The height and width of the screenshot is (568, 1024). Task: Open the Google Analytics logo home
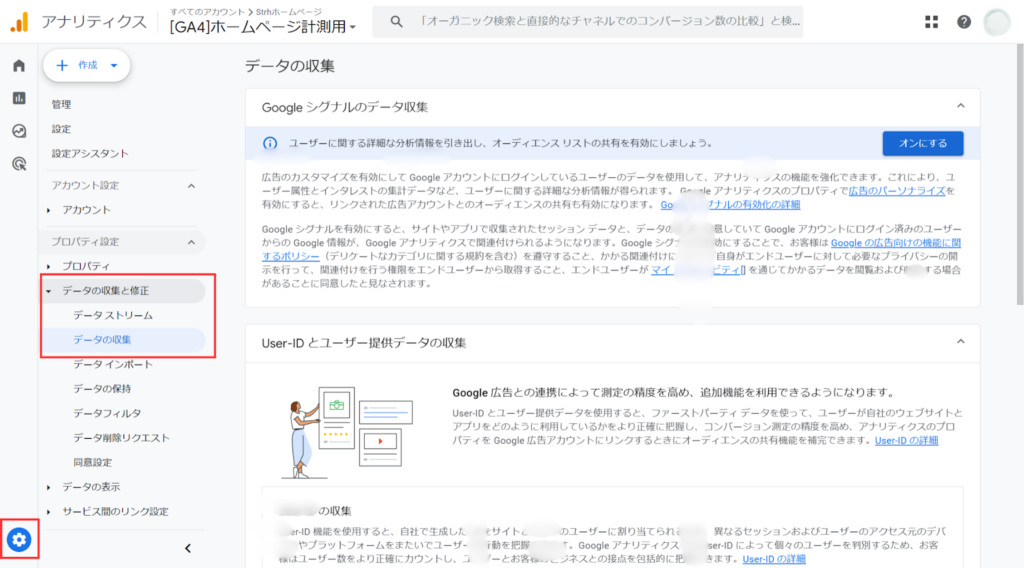(x=20, y=22)
